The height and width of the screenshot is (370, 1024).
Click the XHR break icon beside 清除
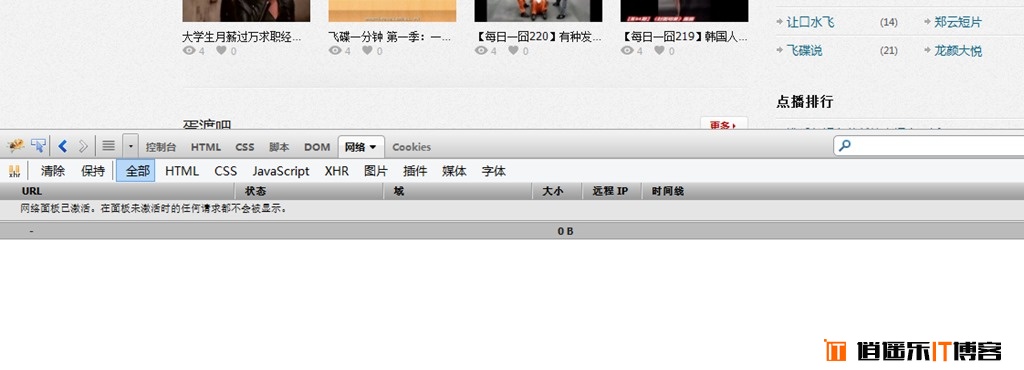[14, 171]
